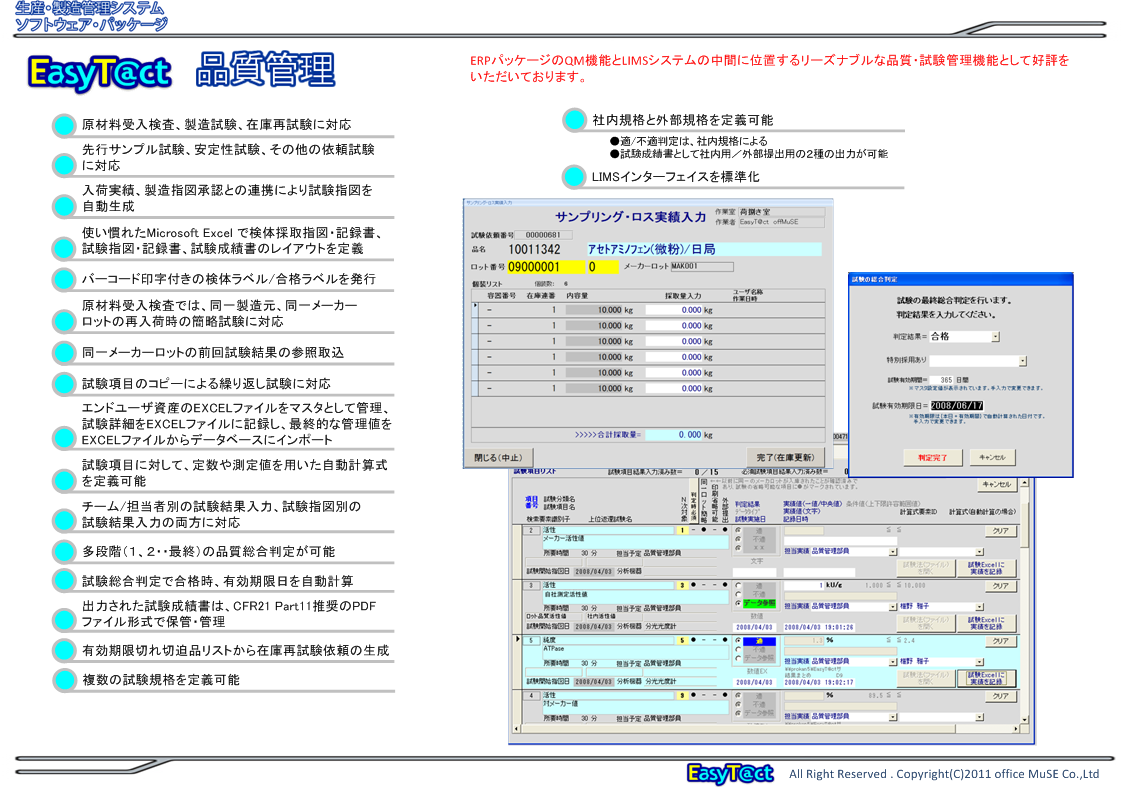Record results to Excel for 純度 ATPase row
This screenshot has width=1124, height=789.
pyautogui.click(x=986, y=678)
